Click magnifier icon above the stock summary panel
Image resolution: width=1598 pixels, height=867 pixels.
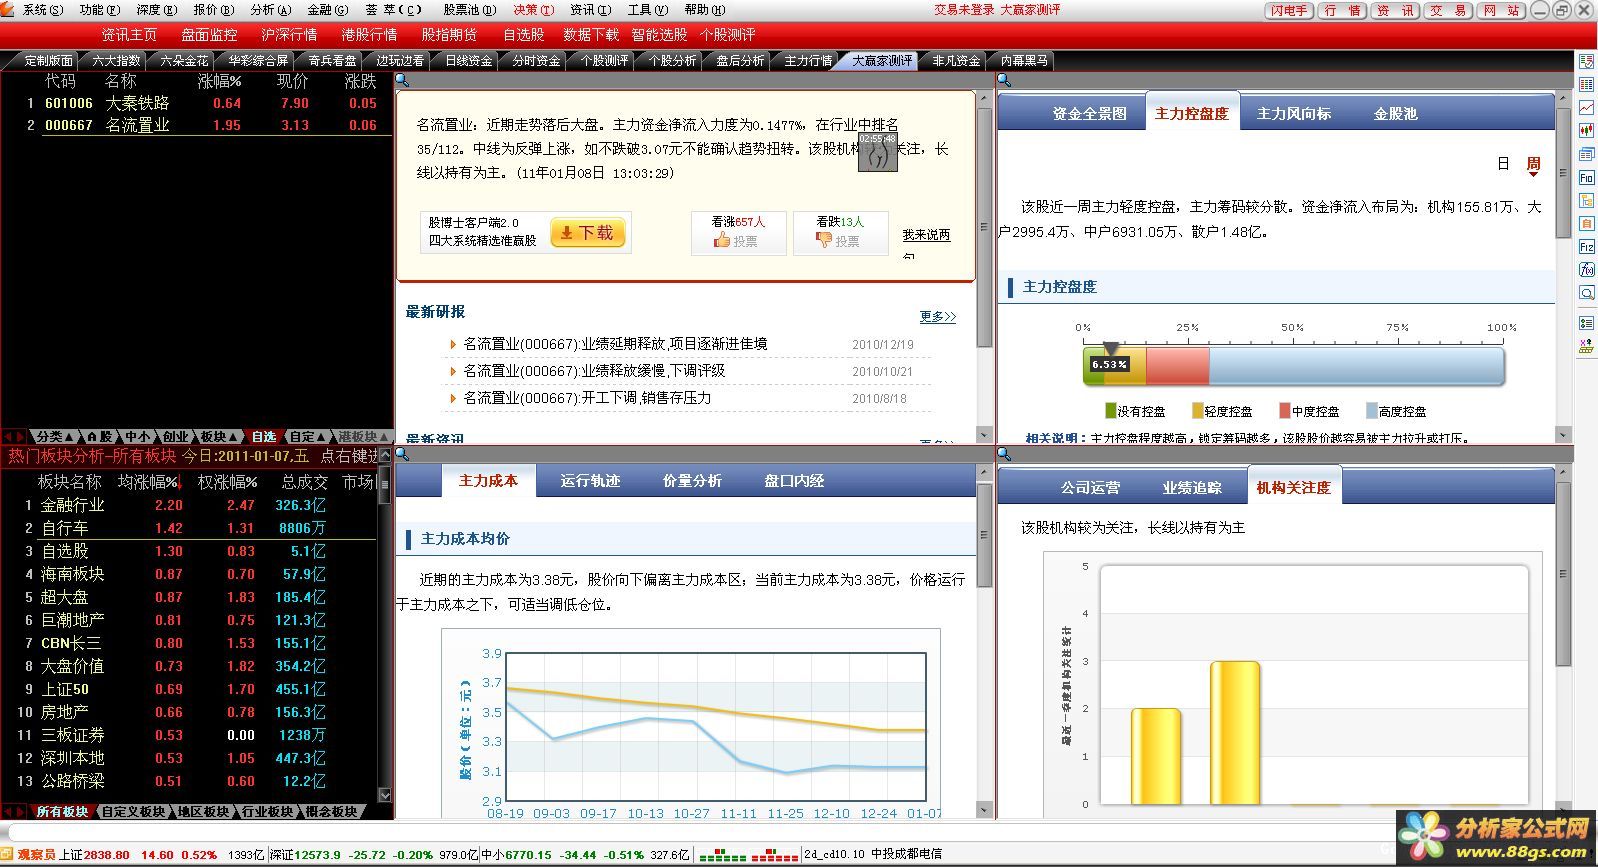pos(403,81)
